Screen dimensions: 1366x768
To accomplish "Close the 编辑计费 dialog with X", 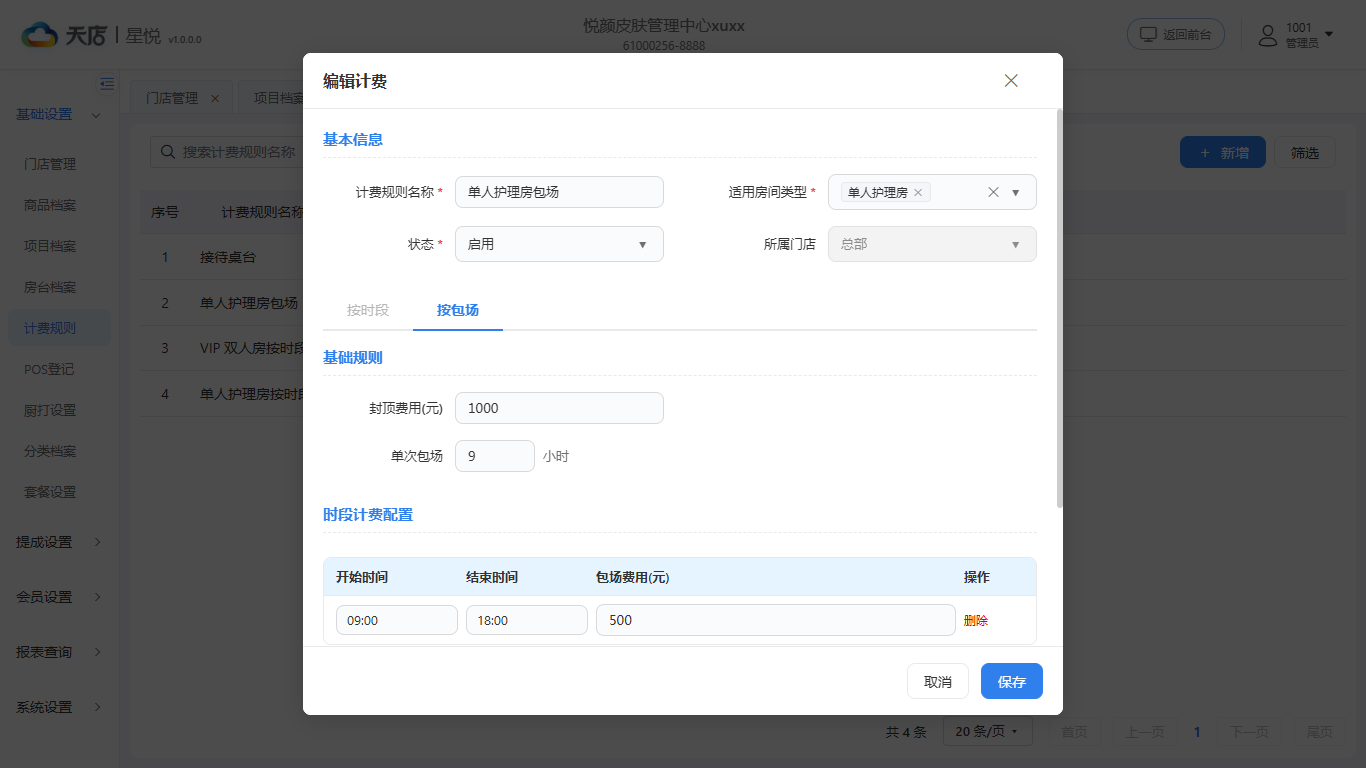I will click(x=1011, y=81).
